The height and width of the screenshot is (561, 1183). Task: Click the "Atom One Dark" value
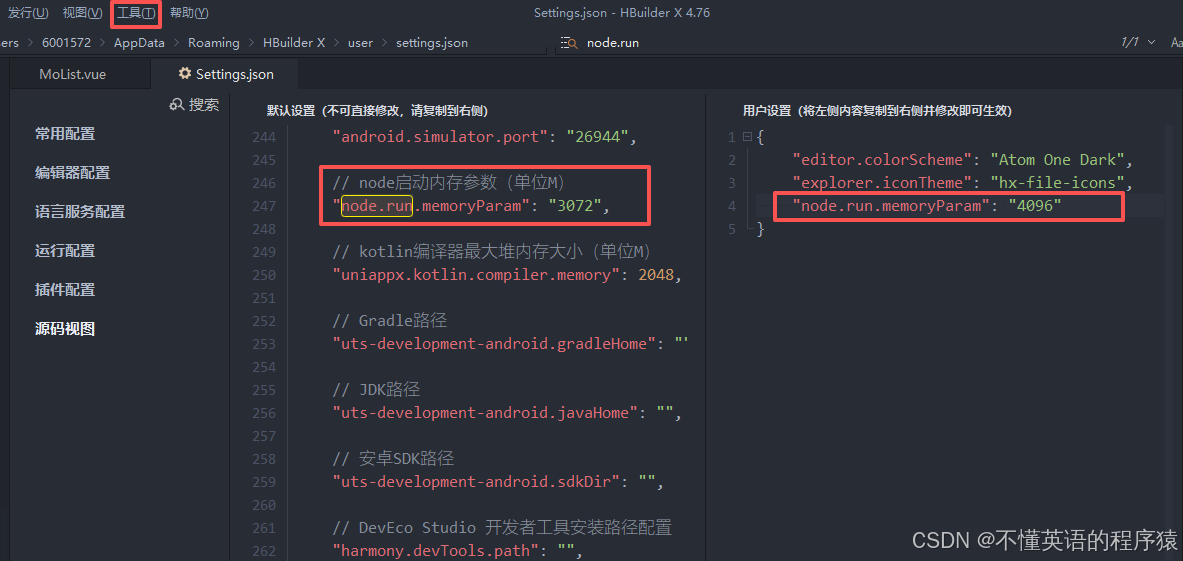coord(1058,160)
